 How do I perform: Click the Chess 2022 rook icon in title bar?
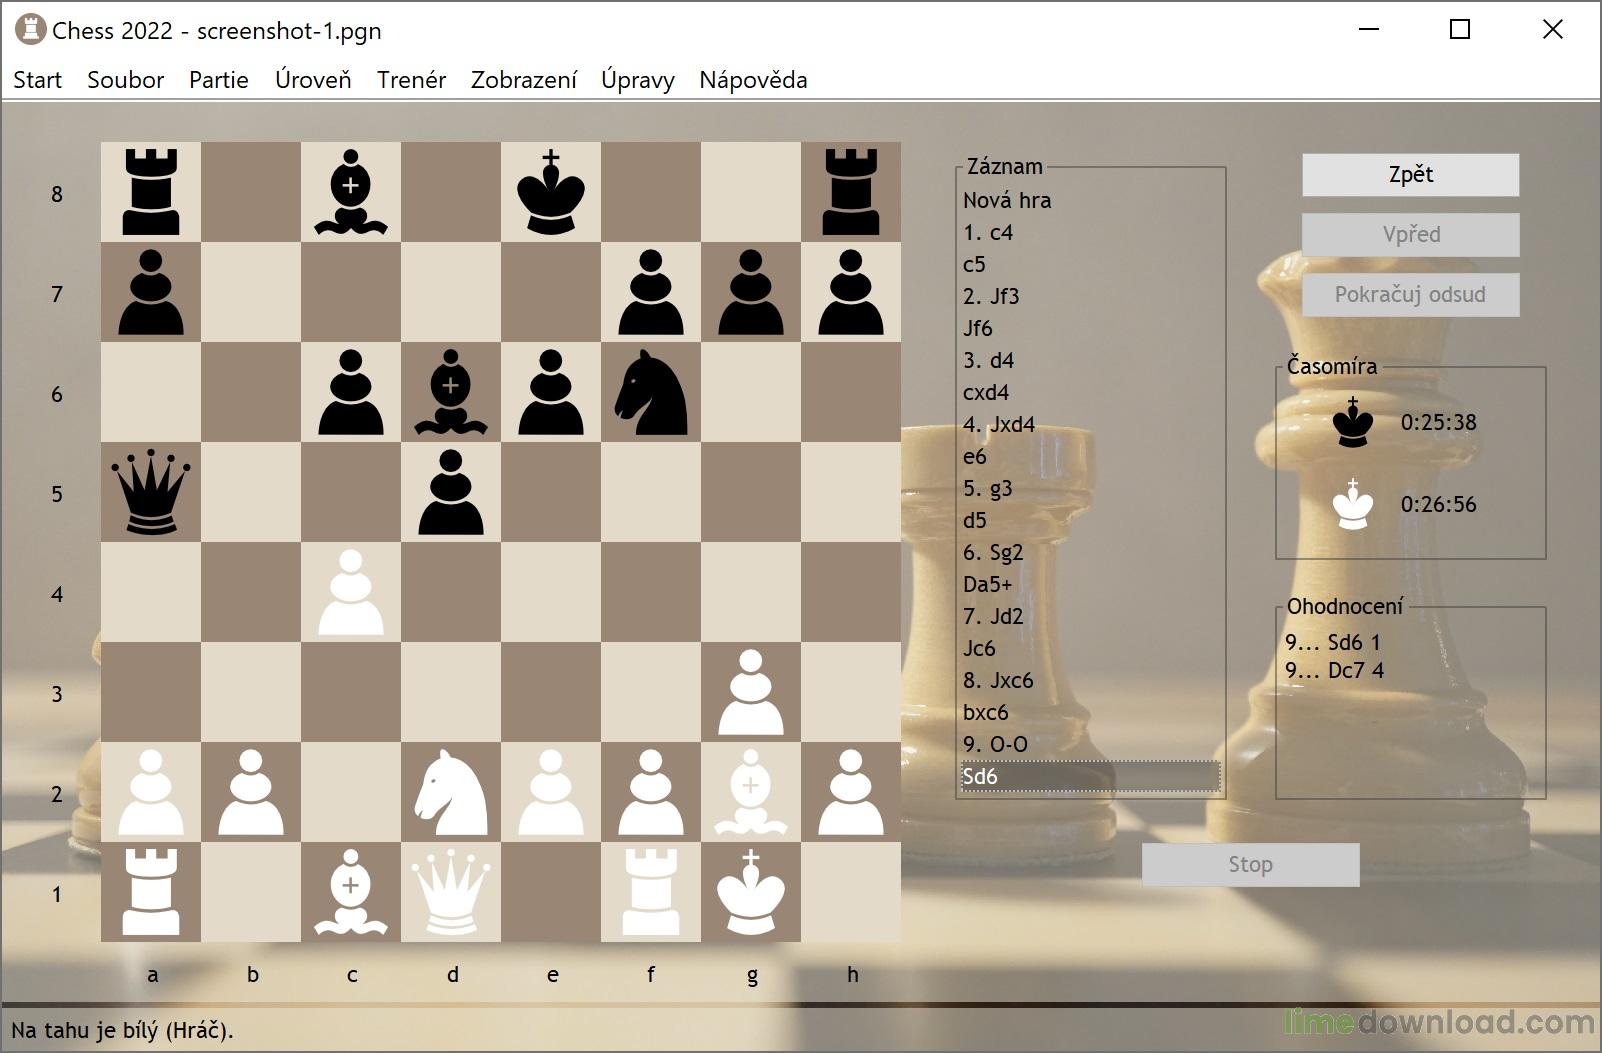click(x=30, y=30)
